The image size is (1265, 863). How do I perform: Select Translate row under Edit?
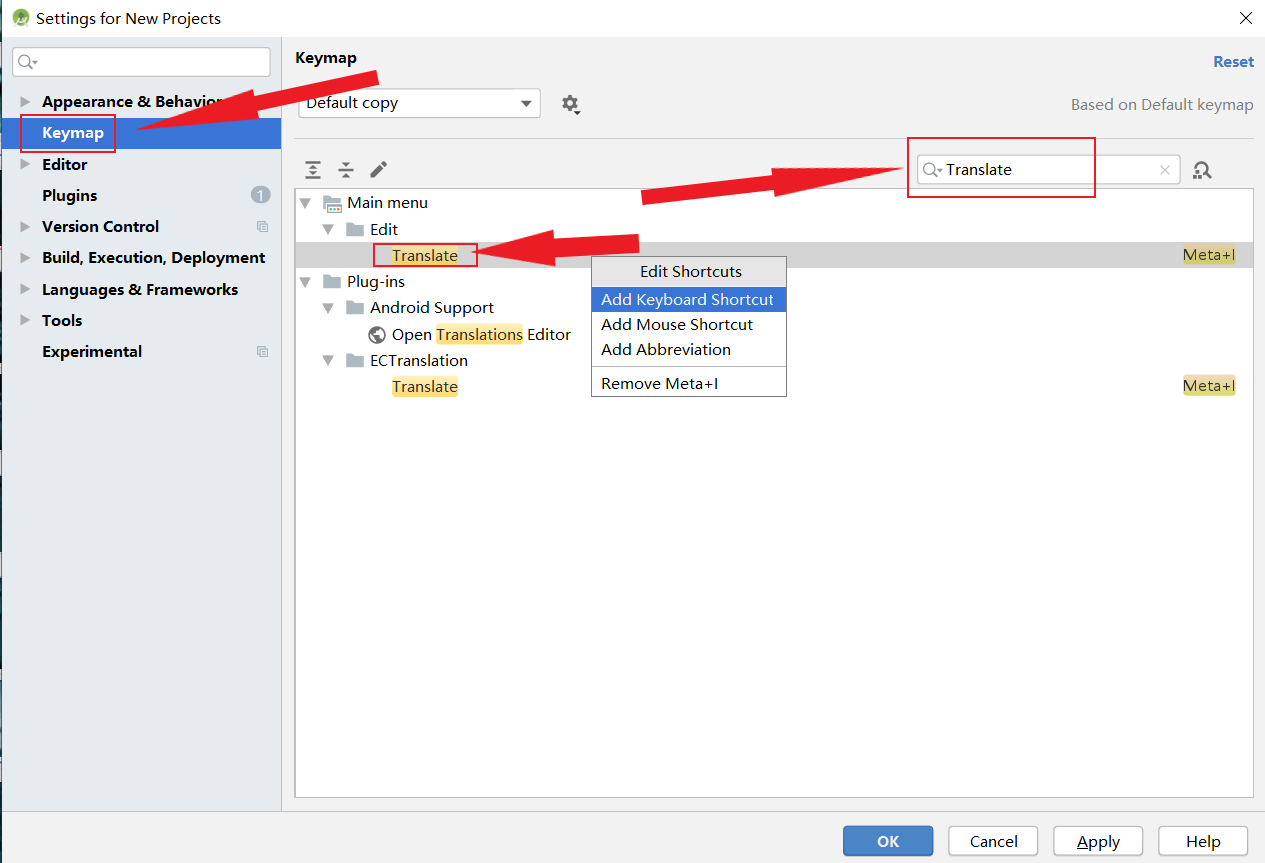774,256
